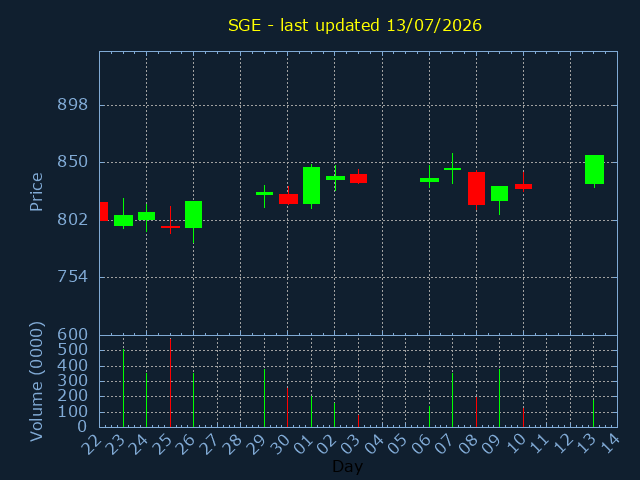
Task: Select the green volume bar on day 09
Action: coord(499,398)
